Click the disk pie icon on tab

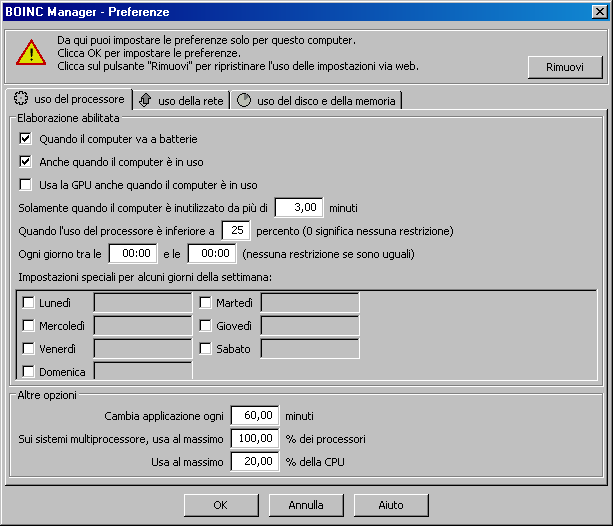[244, 100]
